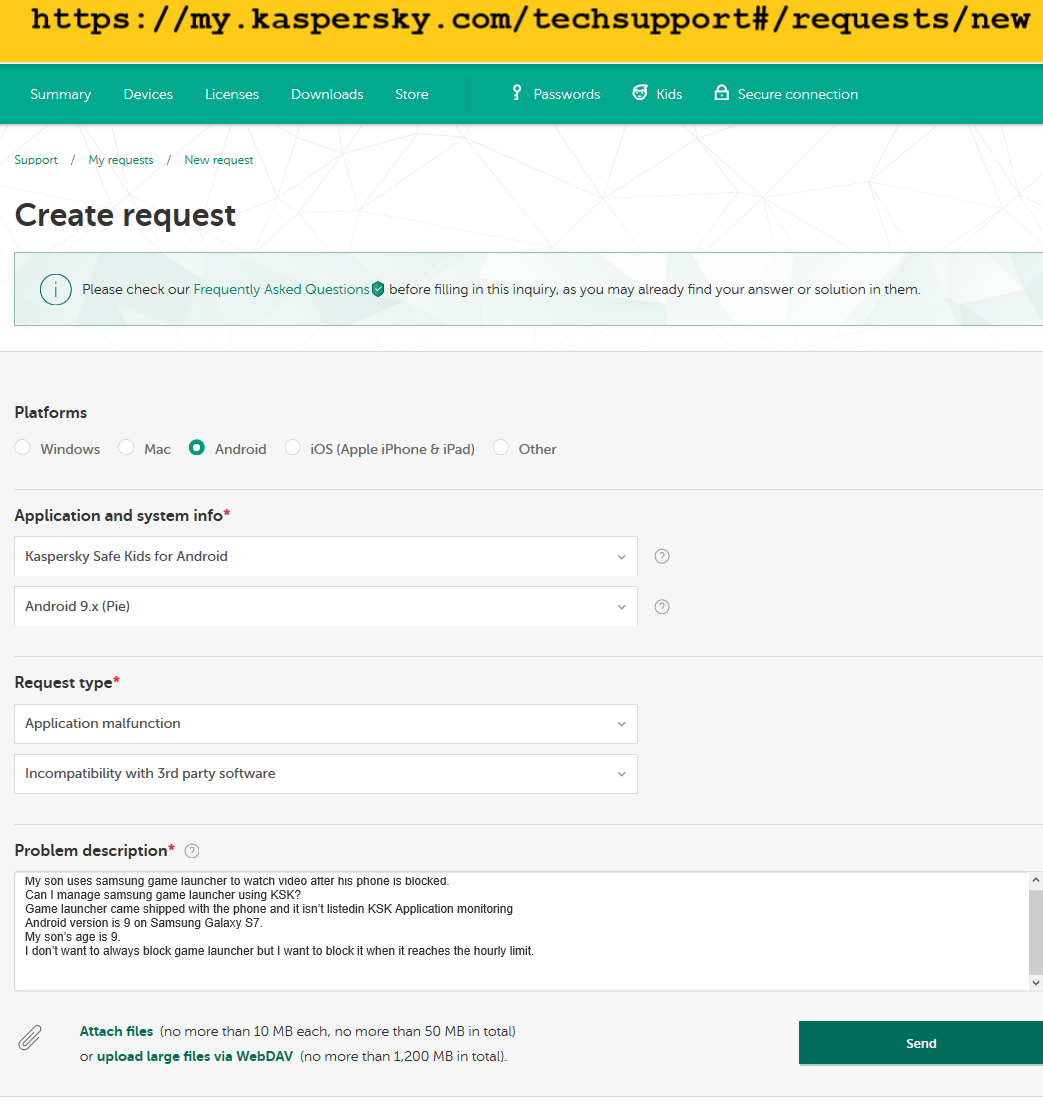Open help icon next to Android 9.x dropdown
Screen dimensions: 1043x1112
(x=662, y=607)
